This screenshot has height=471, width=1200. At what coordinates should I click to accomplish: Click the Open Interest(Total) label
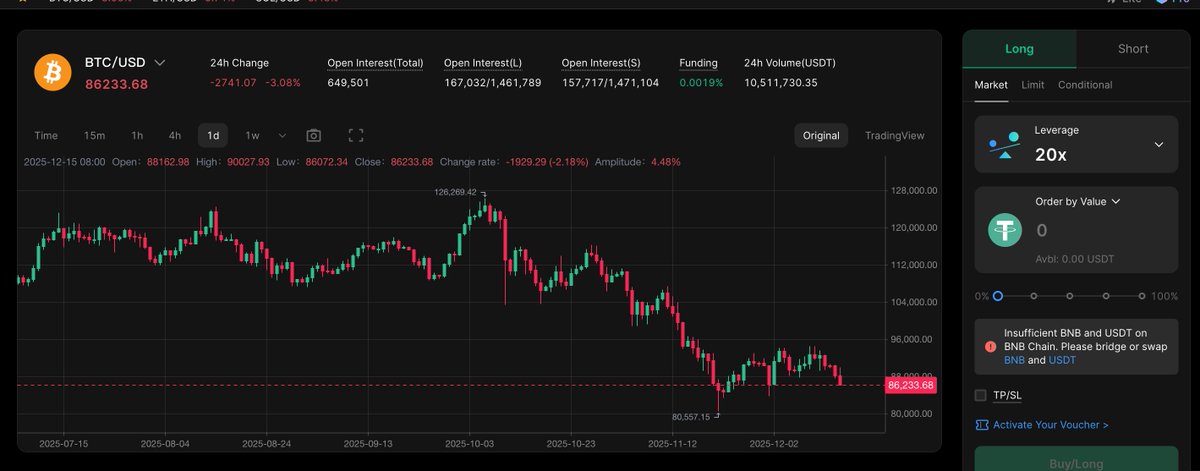[375, 63]
